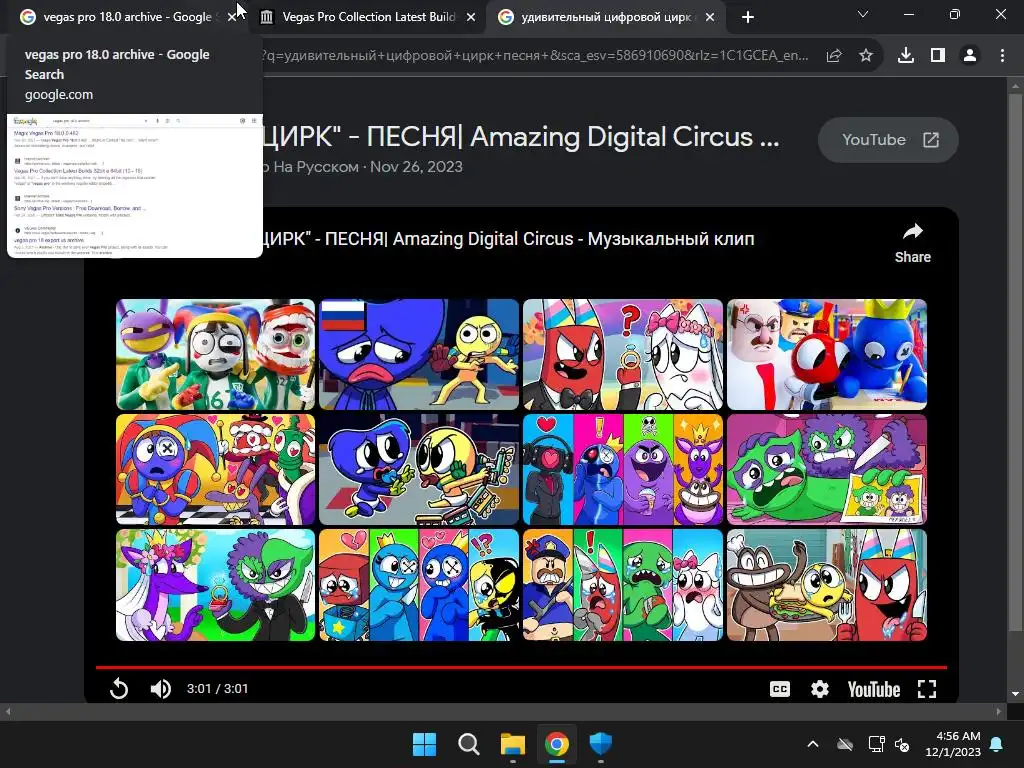This screenshot has height=768, width=1024.
Task: Open the Huggy Wuggy Russian flag thumbnail
Action: [x=419, y=355]
